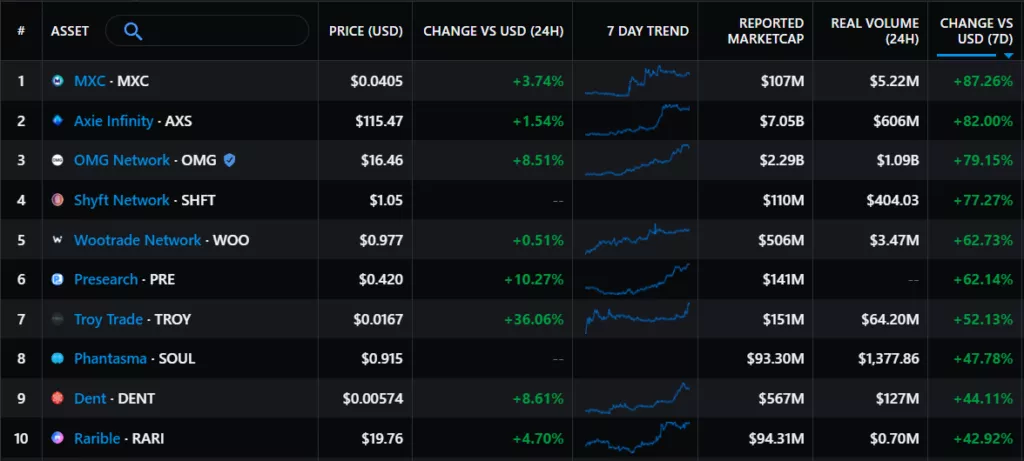Screen dimensions: 1024x461
Task: Click the search magnifier icon
Action: [132, 31]
